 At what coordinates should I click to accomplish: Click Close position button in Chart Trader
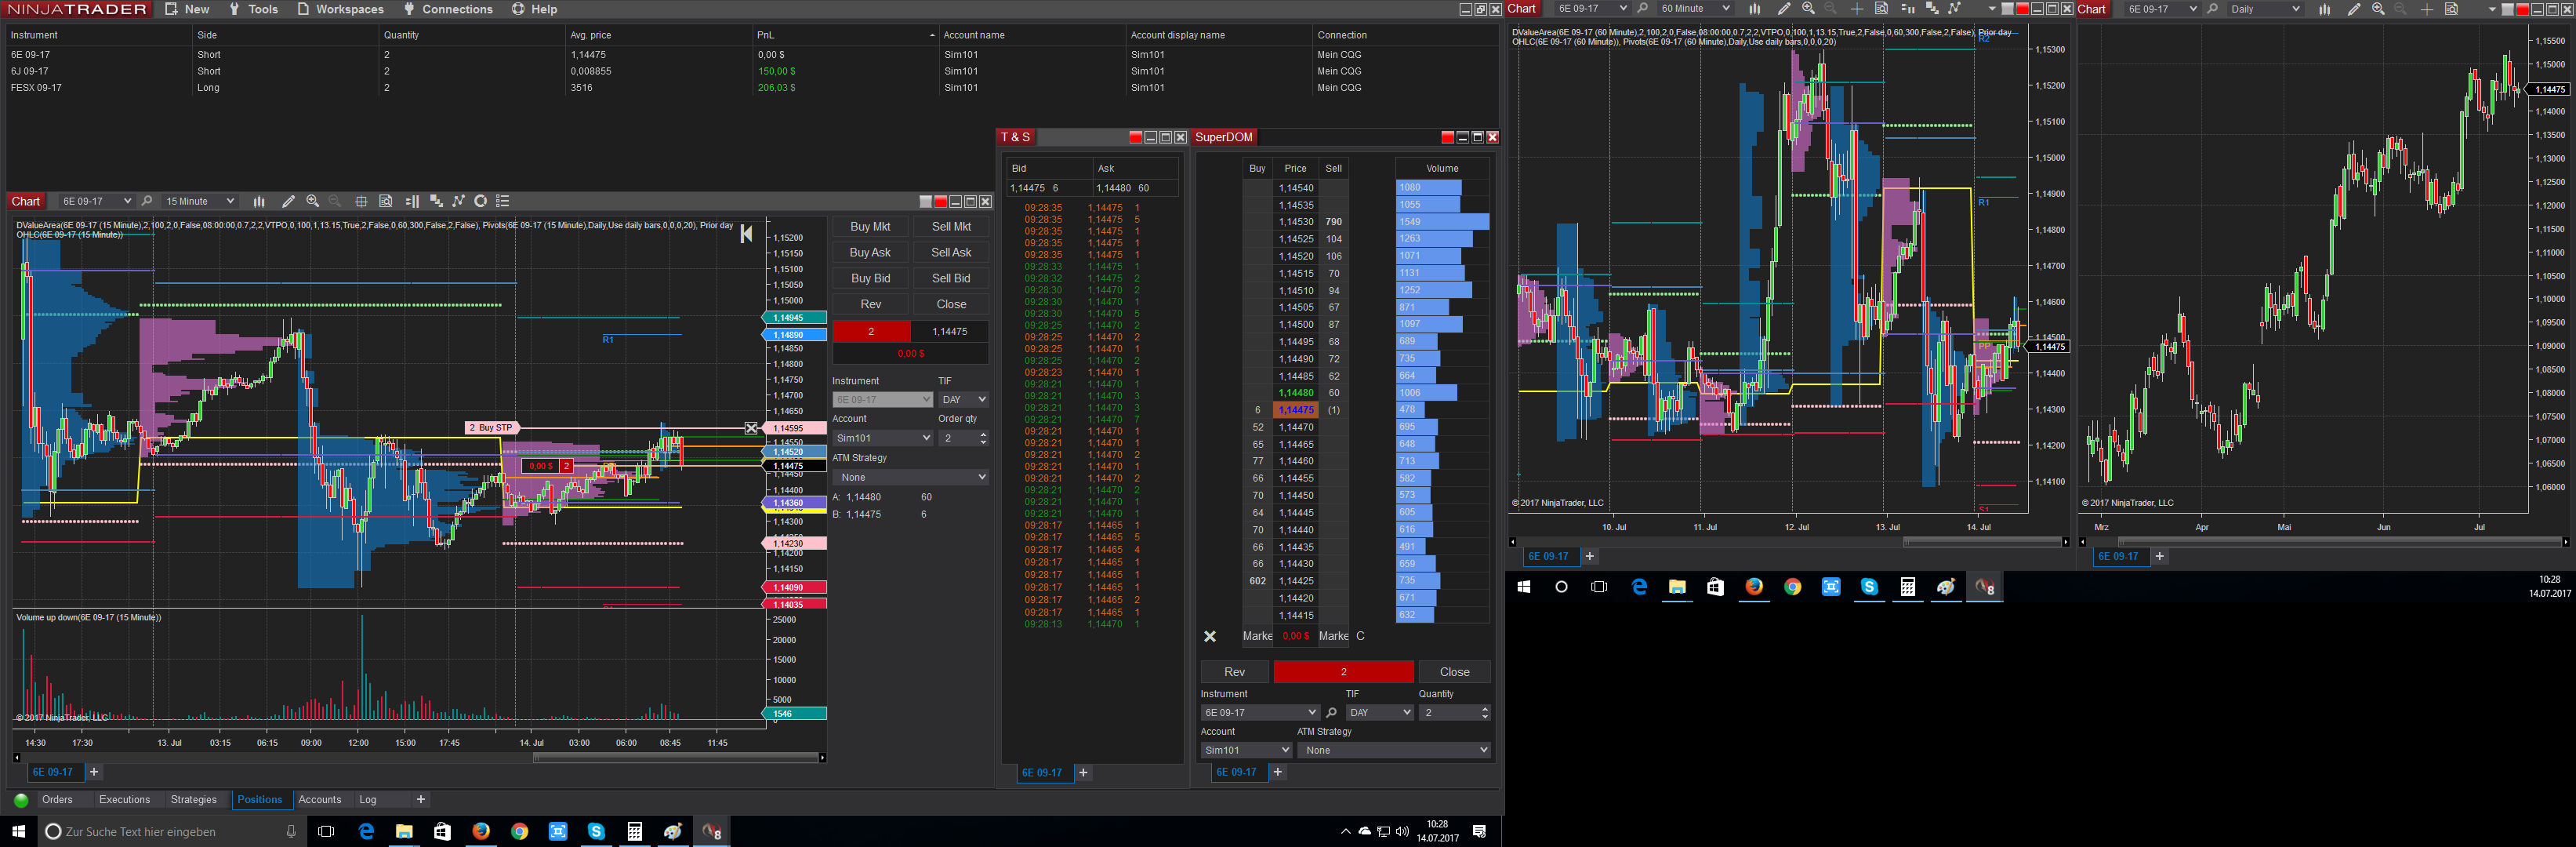click(951, 305)
